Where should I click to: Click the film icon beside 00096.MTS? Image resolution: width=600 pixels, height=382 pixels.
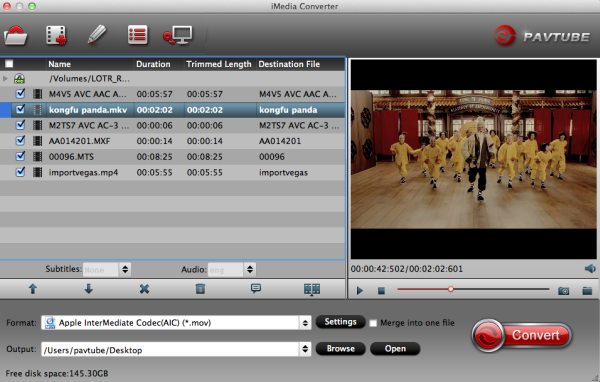[x=38, y=157]
